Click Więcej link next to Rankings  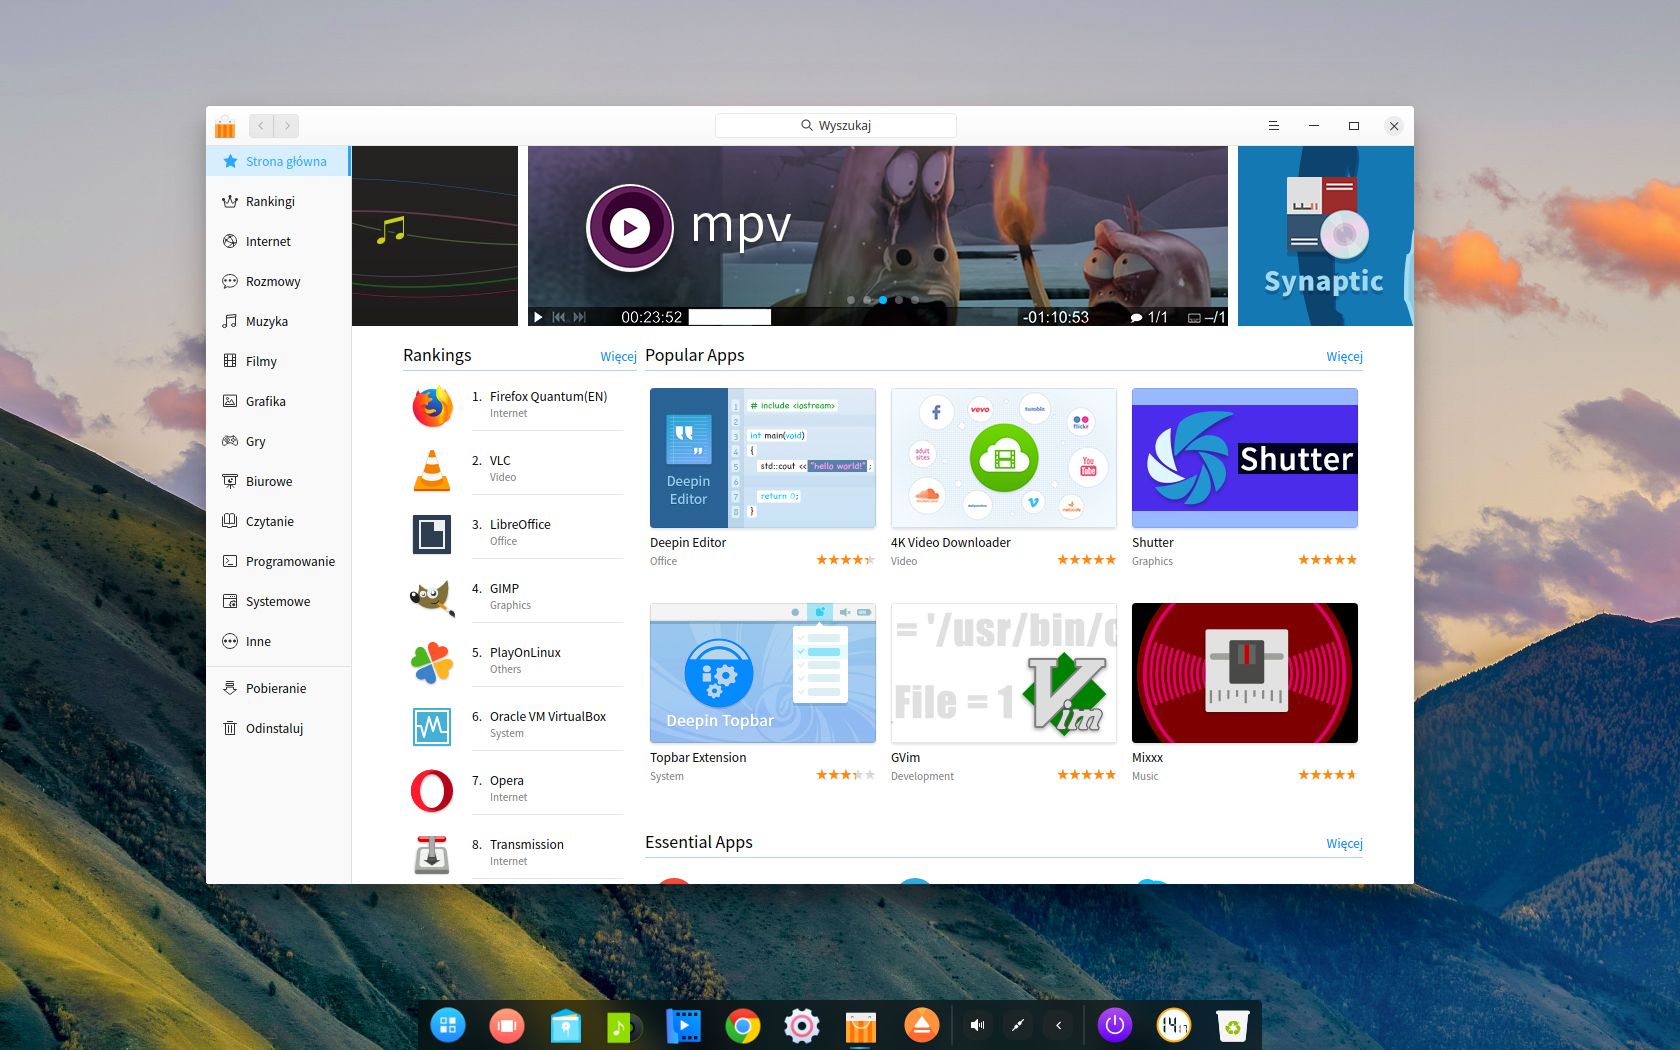coord(618,357)
